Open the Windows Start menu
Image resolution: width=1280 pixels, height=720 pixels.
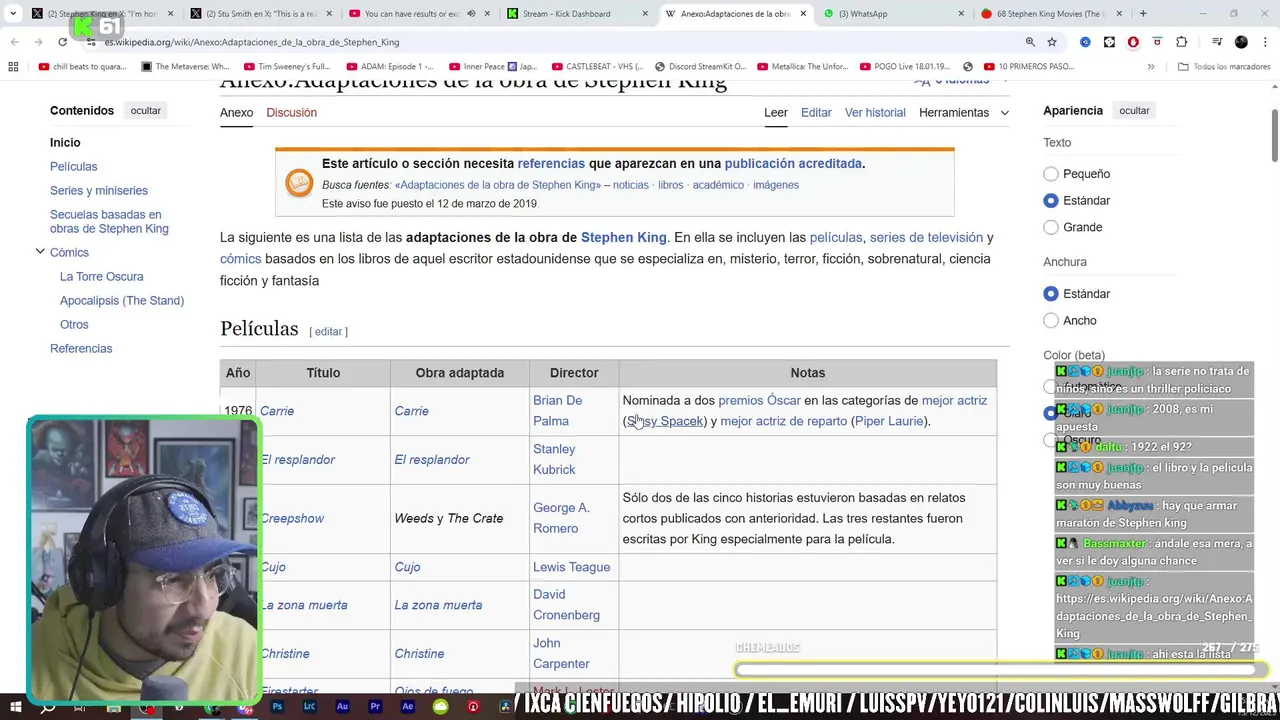pyautogui.click(x=15, y=707)
